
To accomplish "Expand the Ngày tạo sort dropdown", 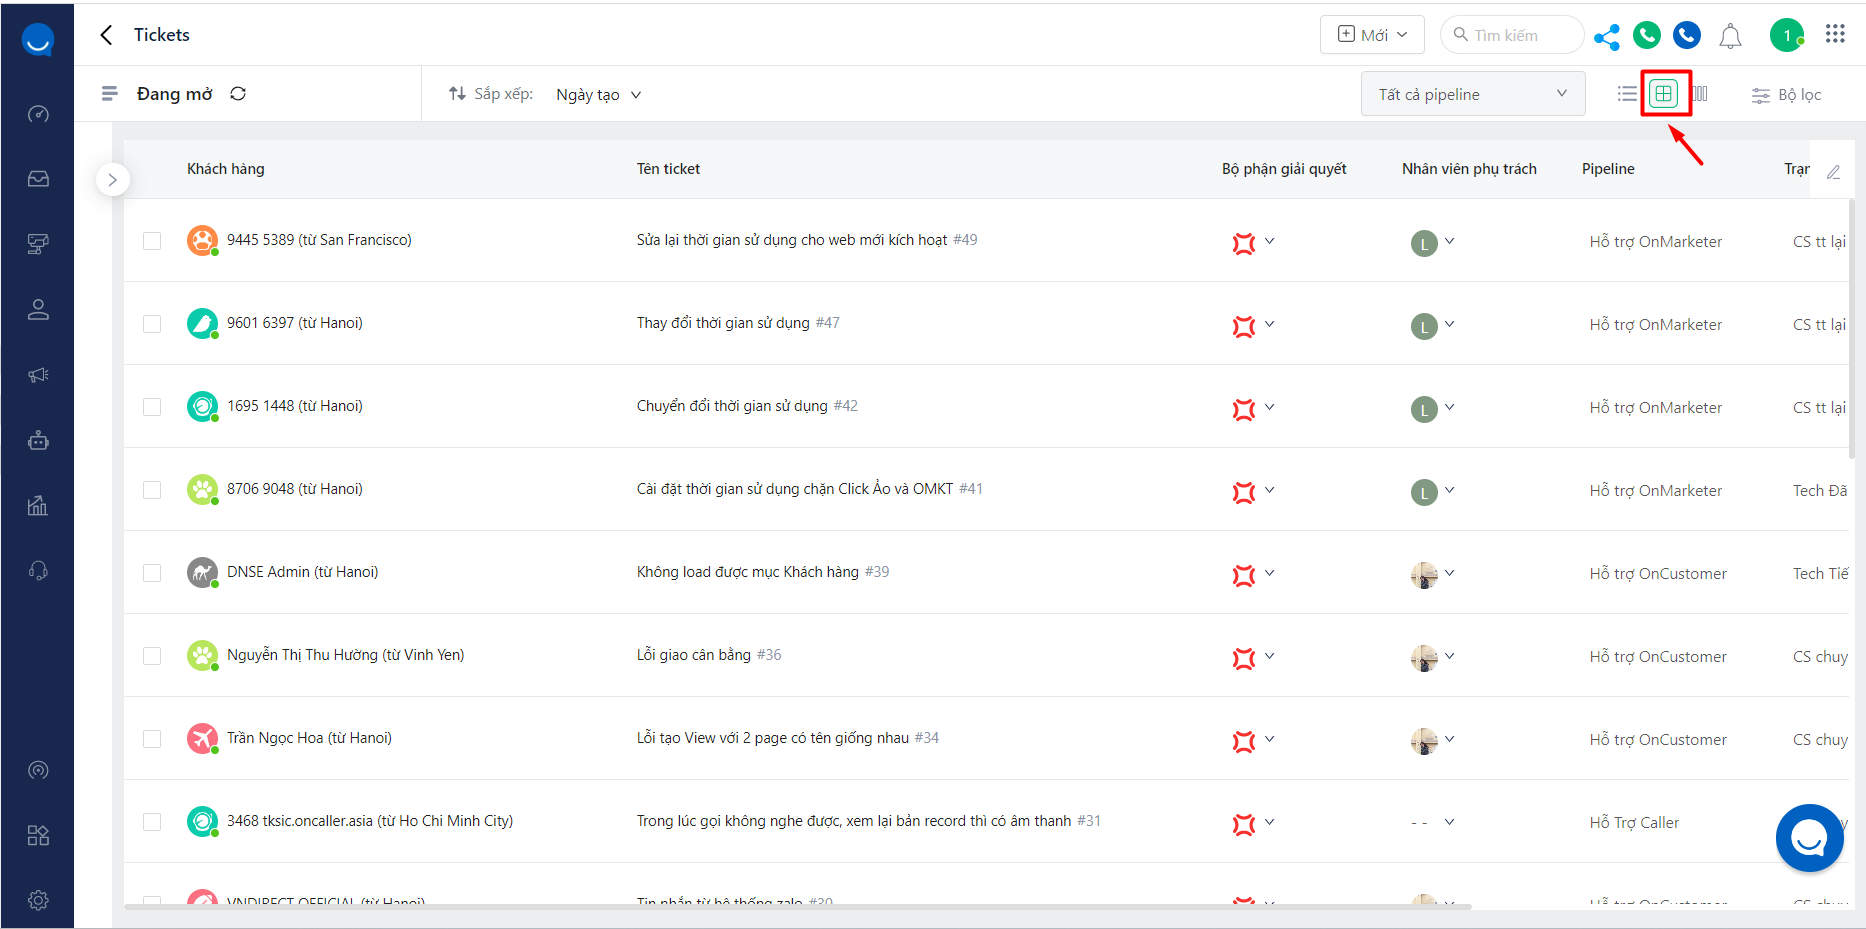I will point(598,95).
